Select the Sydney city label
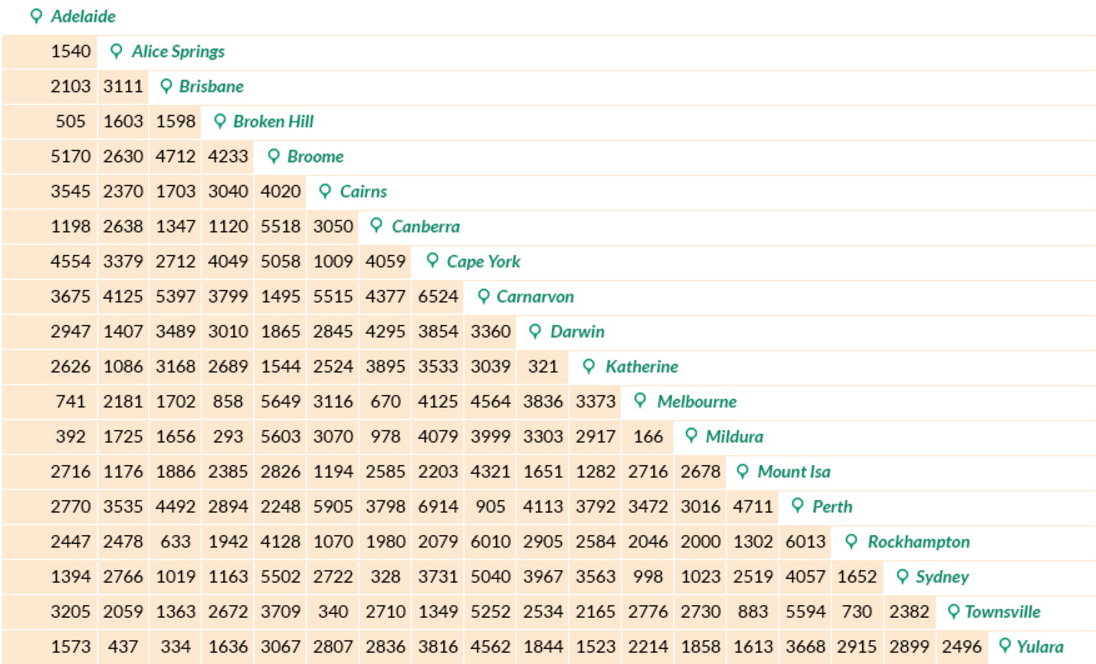 point(942,577)
